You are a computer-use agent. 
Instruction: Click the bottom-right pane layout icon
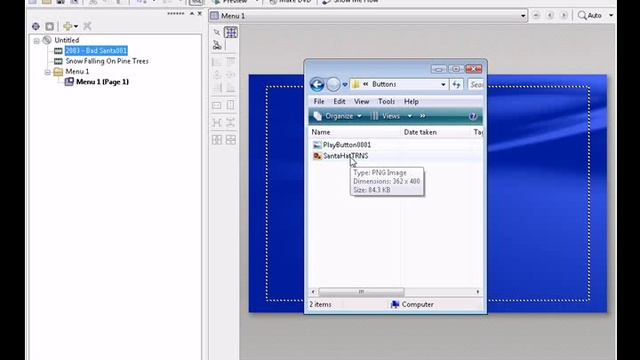[x=231, y=140]
